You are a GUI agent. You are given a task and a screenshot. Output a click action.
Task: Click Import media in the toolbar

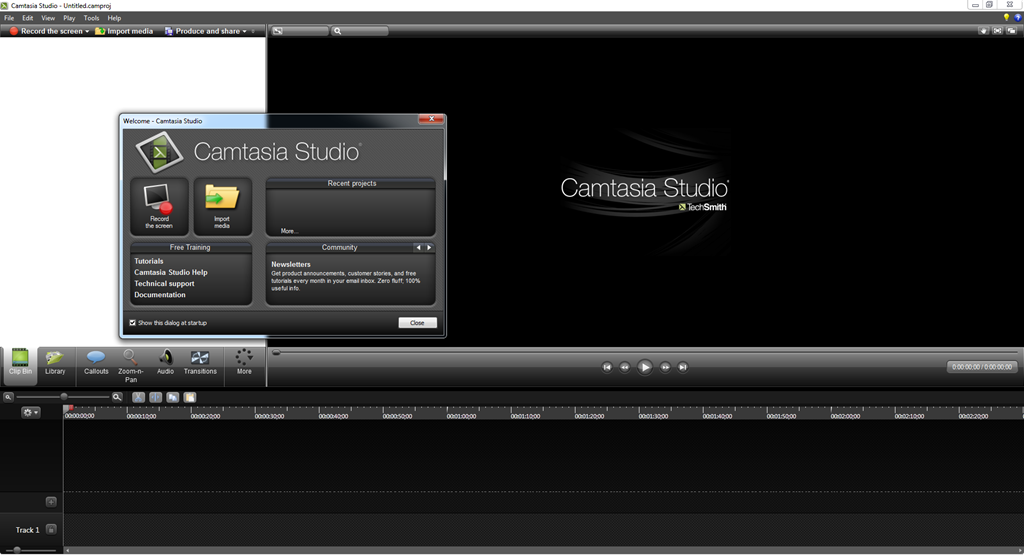pos(124,31)
